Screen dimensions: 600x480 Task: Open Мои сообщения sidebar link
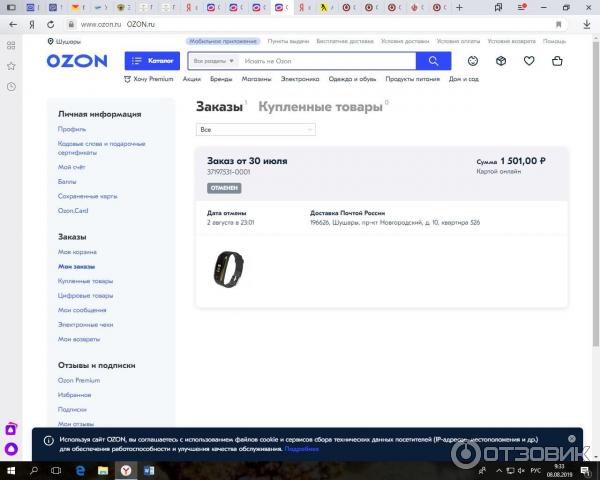pyautogui.click(x=82, y=310)
